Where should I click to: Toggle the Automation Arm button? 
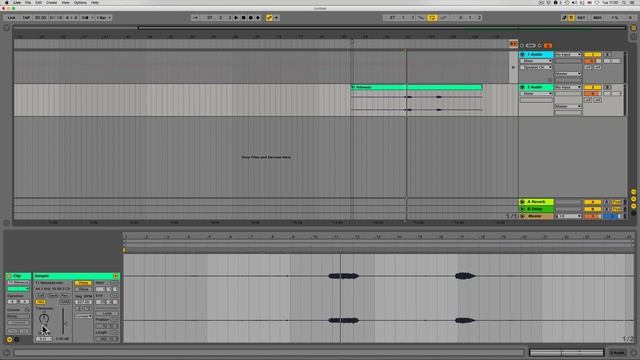coord(269,18)
